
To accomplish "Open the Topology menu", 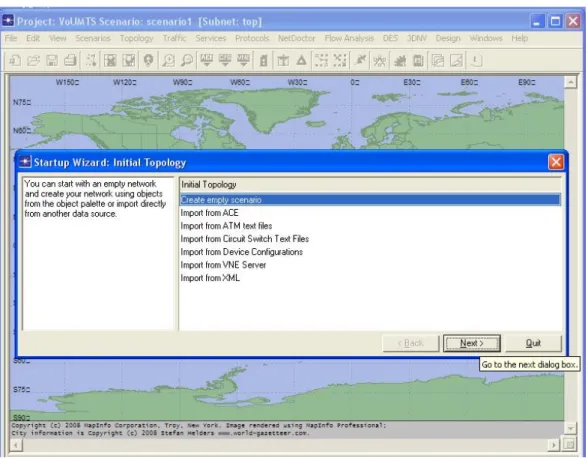I will pyautogui.click(x=136, y=38).
